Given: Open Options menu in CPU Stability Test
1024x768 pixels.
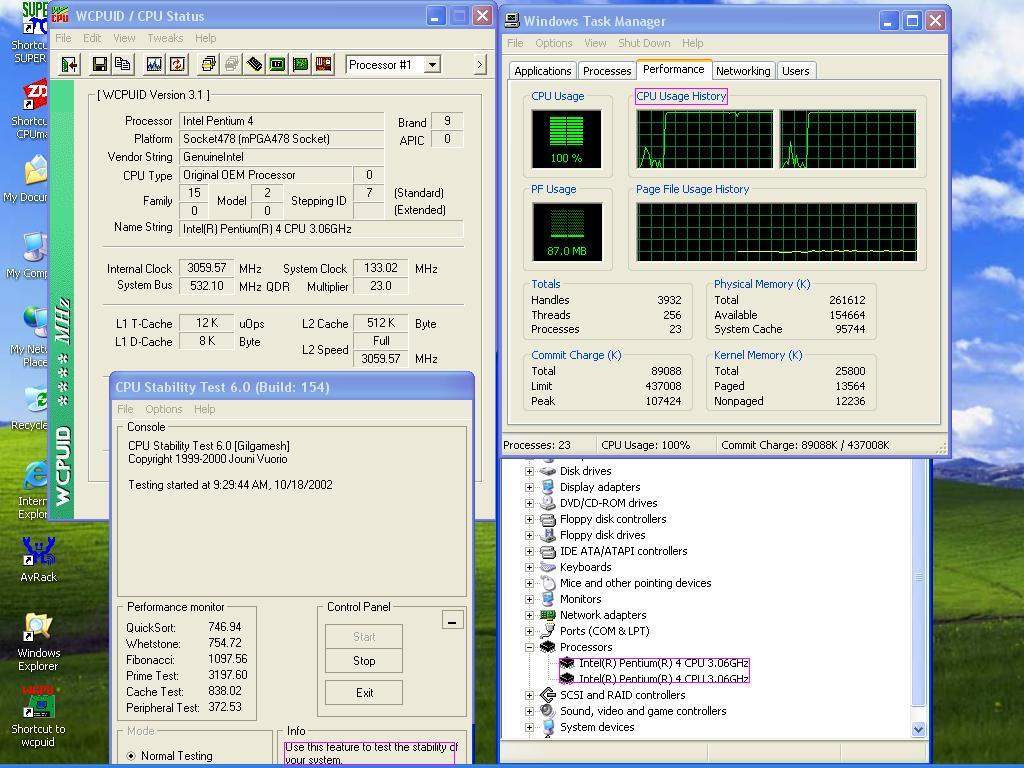Looking at the screenshot, I should 163,409.
